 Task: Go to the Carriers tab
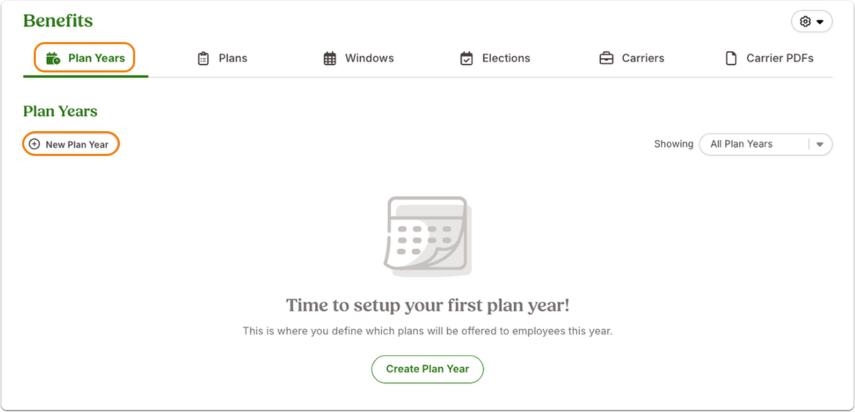(x=631, y=58)
